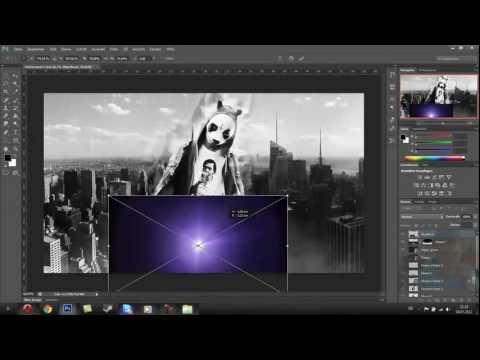
Task: Select the Eraser tool
Action: pos(6,116)
